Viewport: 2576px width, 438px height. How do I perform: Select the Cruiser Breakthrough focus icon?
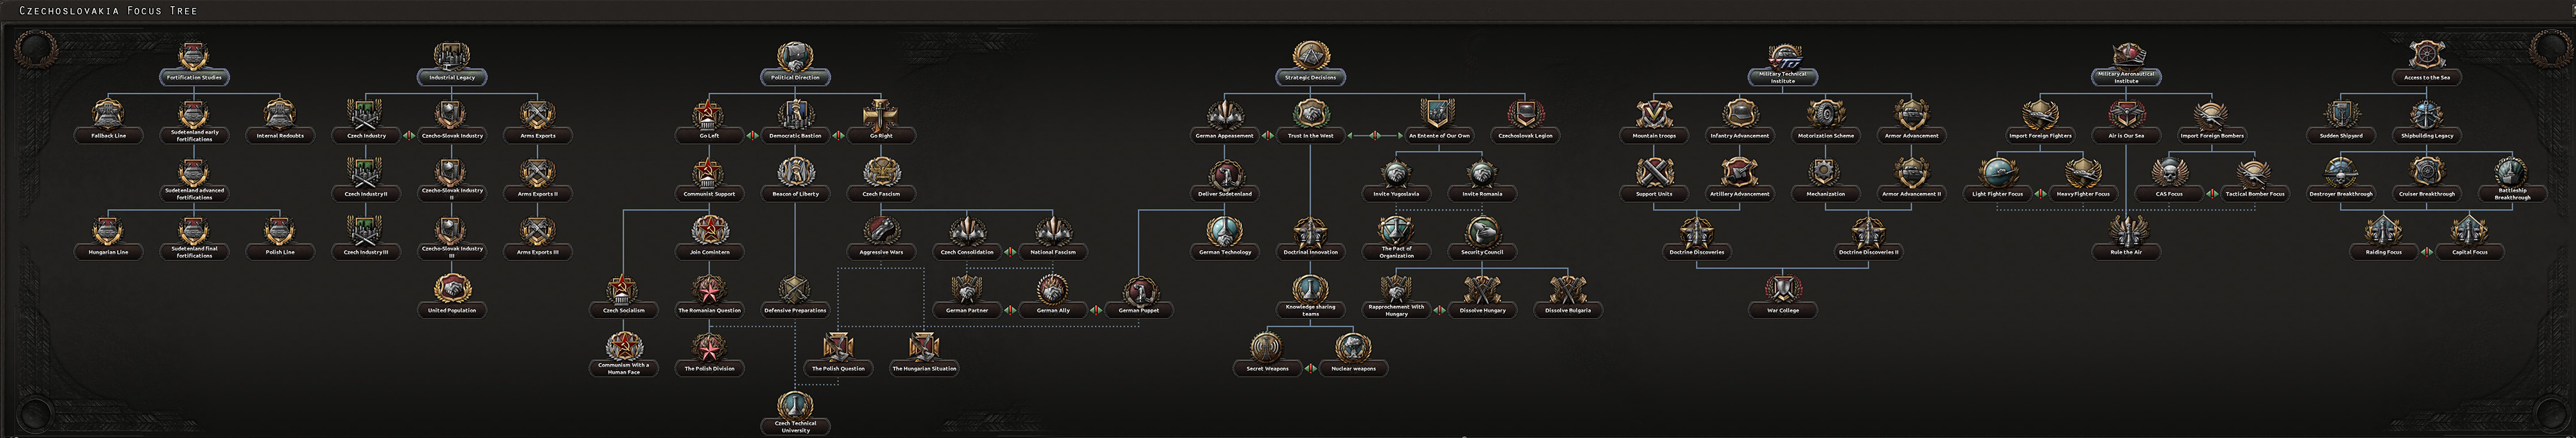pyautogui.click(x=2427, y=173)
